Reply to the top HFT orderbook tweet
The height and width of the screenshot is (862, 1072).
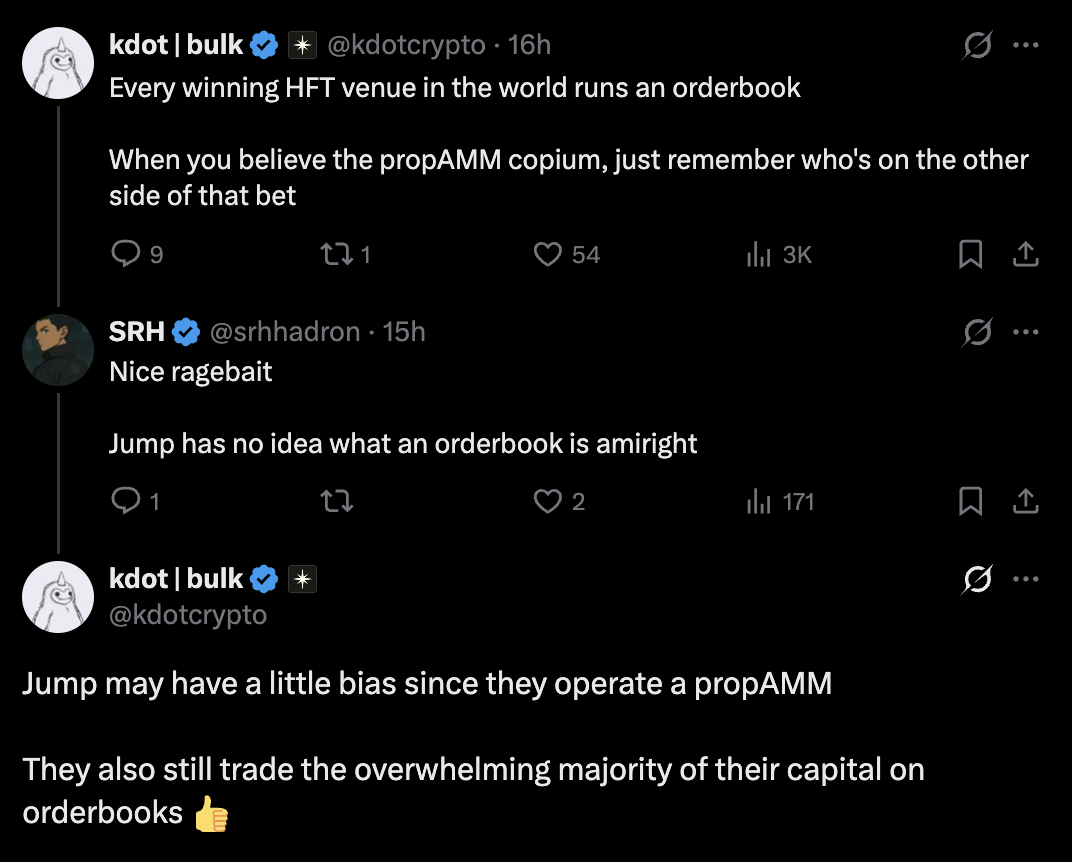125,255
